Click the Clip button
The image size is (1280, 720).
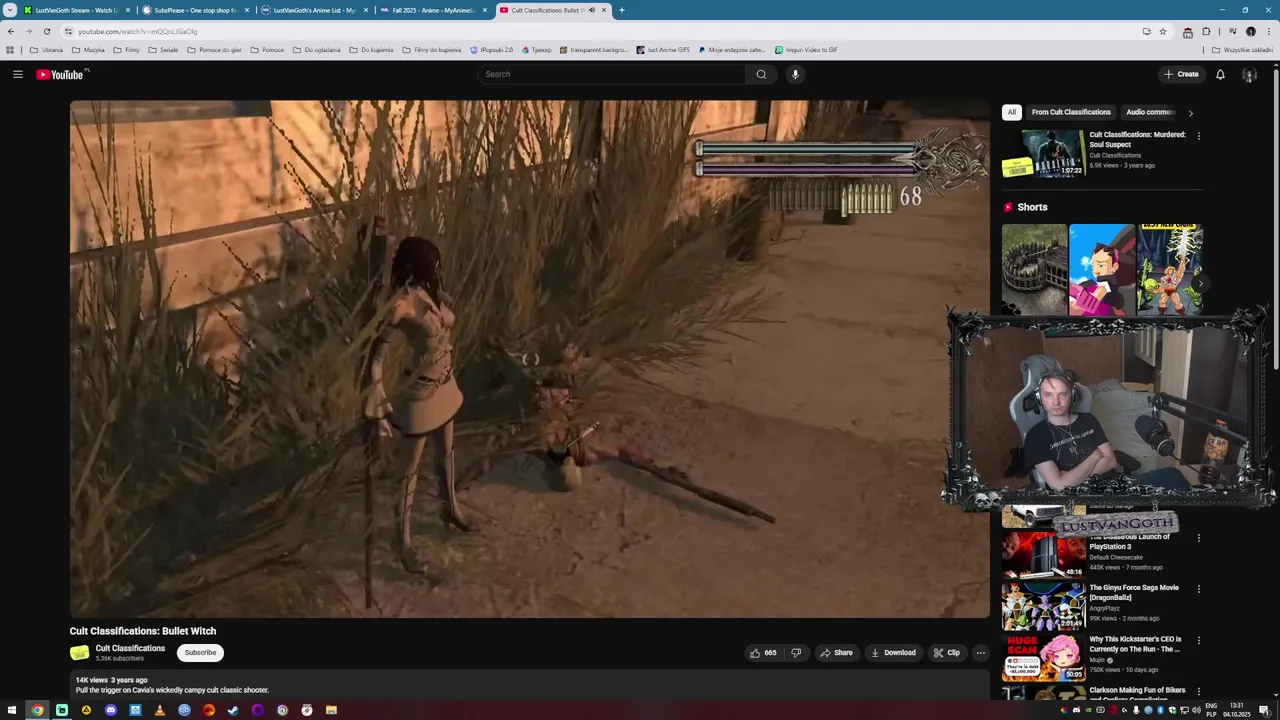946,653
